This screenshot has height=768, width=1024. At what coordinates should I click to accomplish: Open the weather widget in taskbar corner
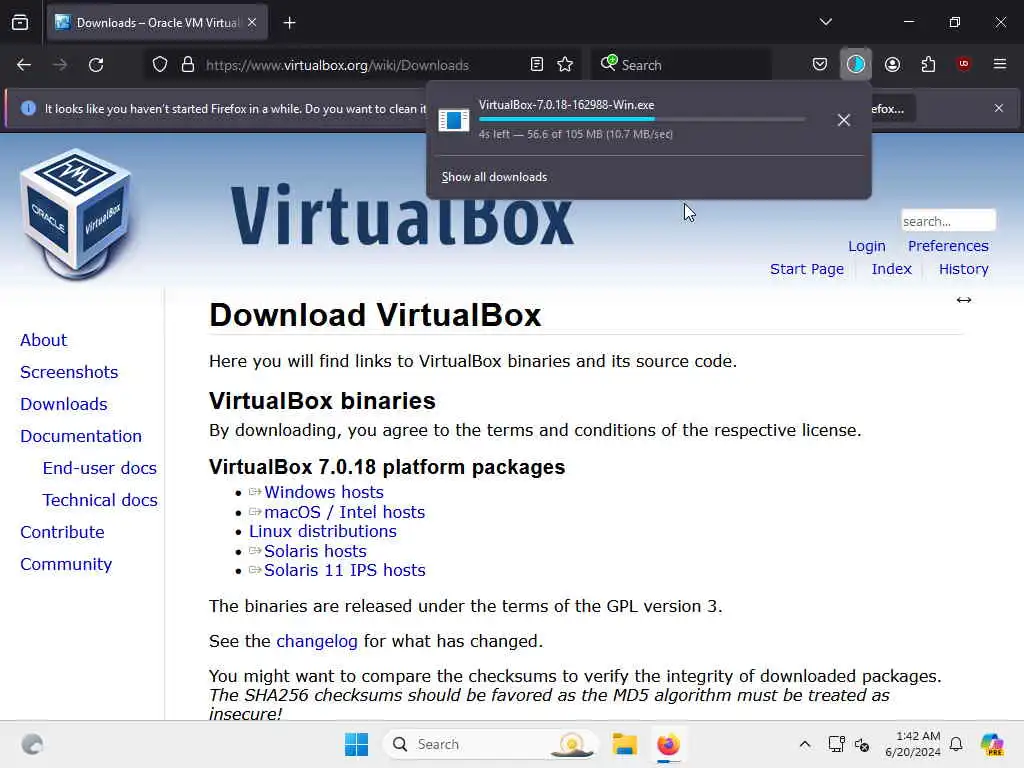pos(32,744)
